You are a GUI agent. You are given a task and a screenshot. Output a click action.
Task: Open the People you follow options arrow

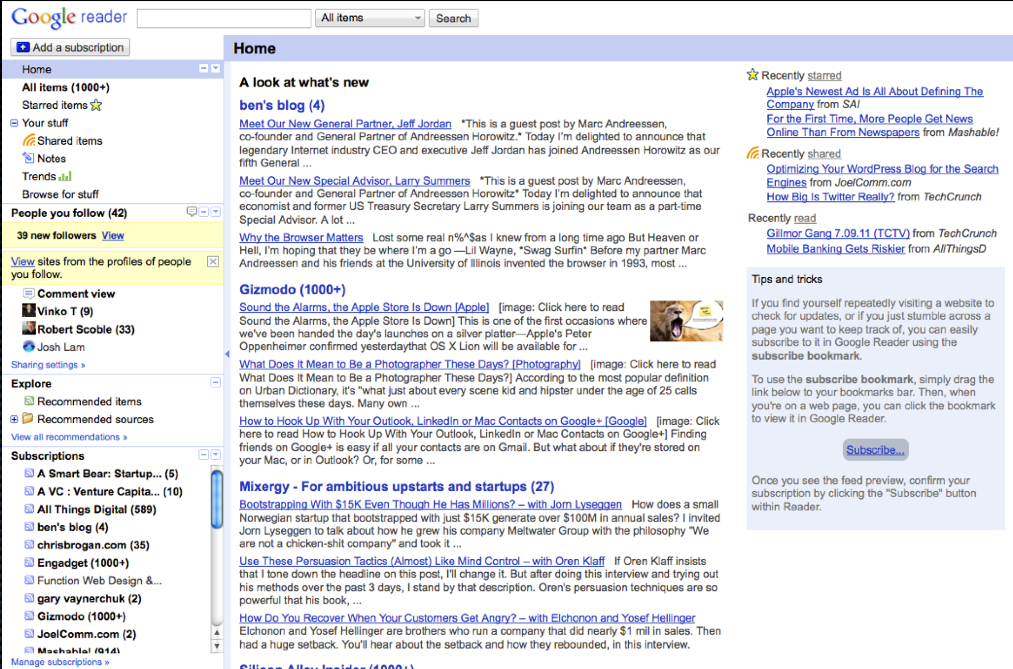coord(216,212)
